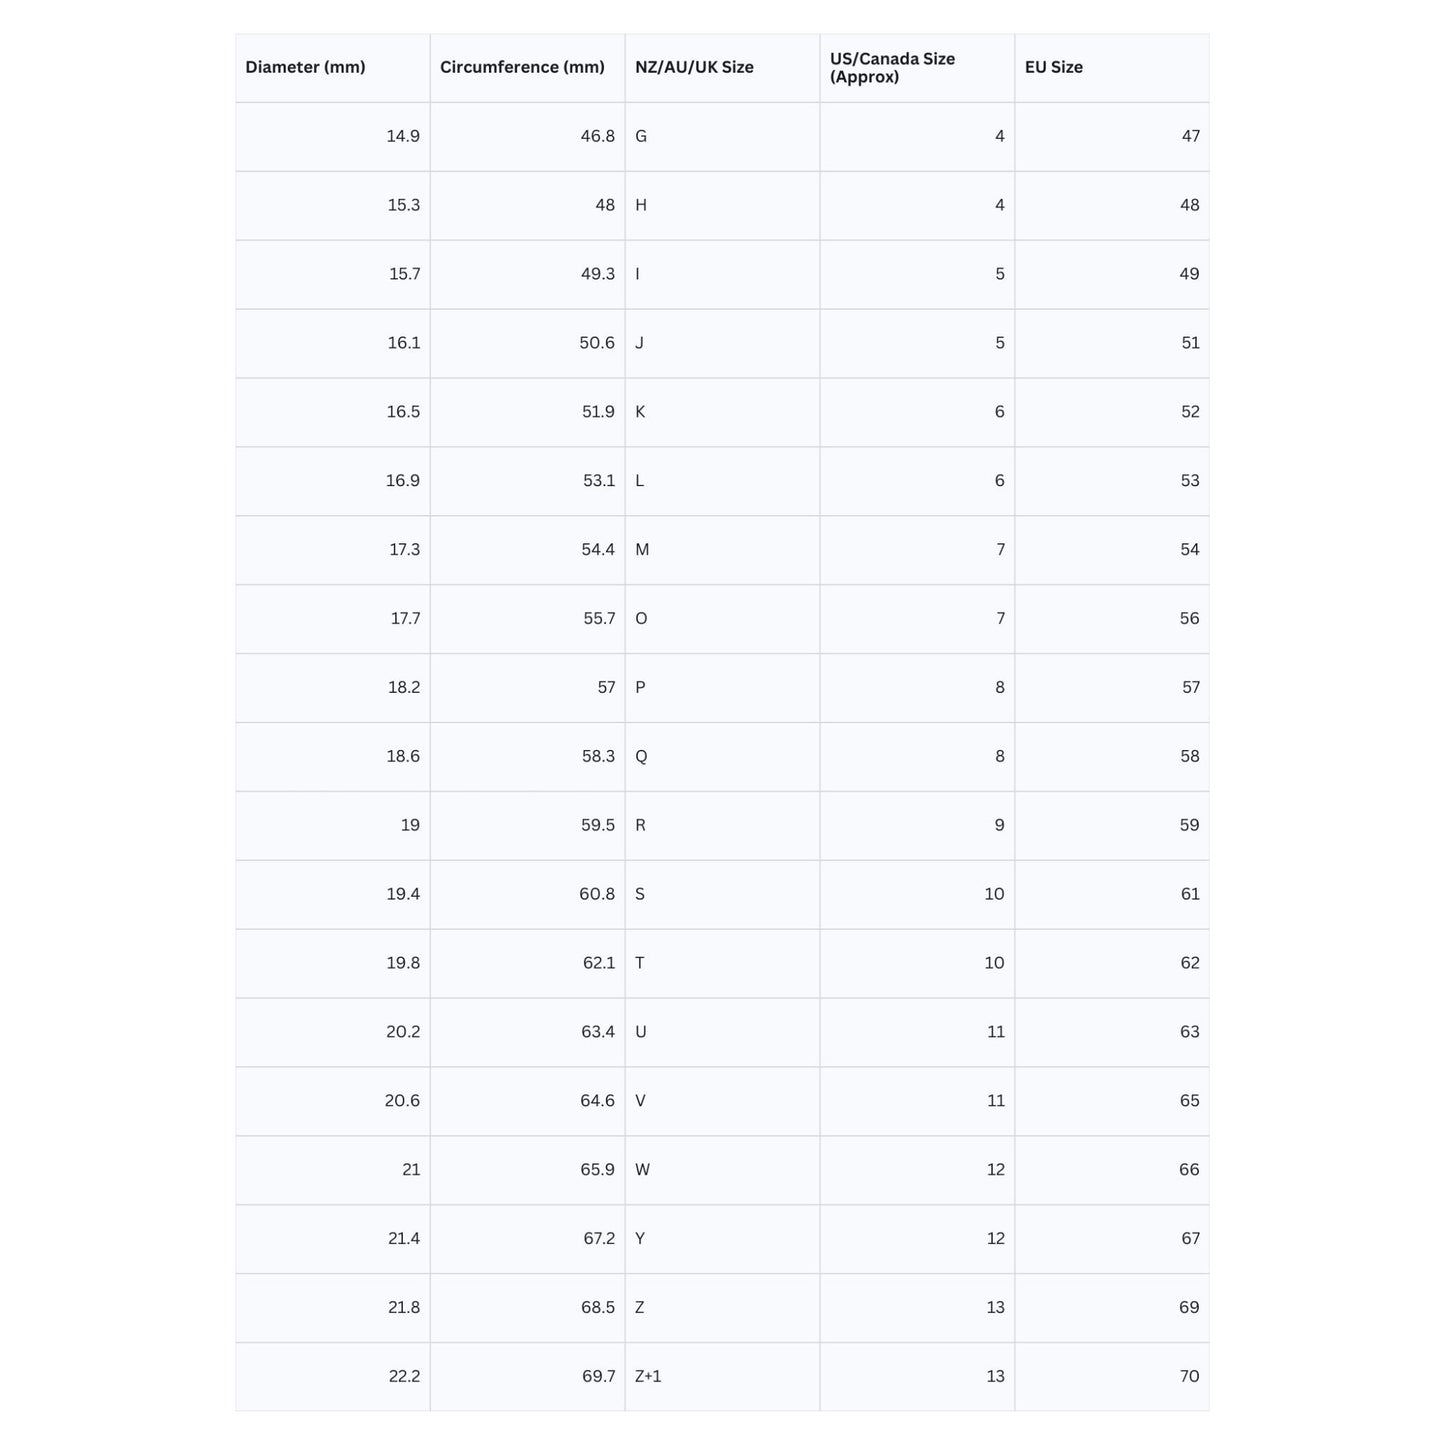Select the EU size 57 cell
This screenshot has width=1445, height=1445.
point(1190,688)
